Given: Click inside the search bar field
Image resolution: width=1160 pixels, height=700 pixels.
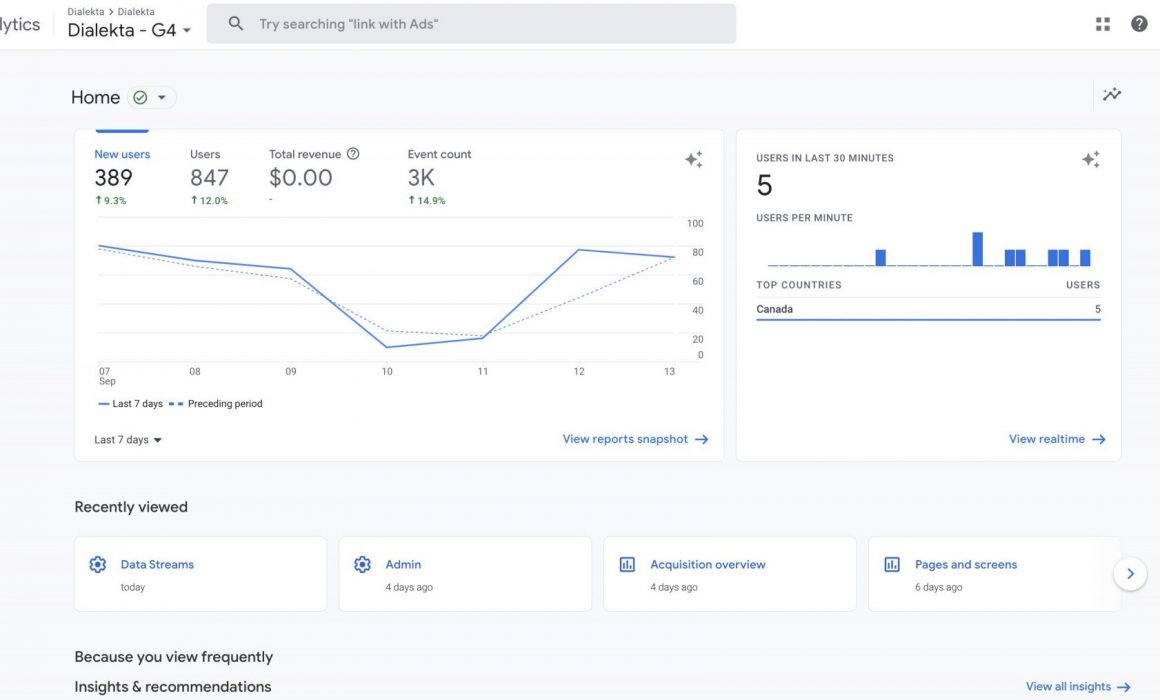Looking at the screenshot, I should click(x=470, y=22).
